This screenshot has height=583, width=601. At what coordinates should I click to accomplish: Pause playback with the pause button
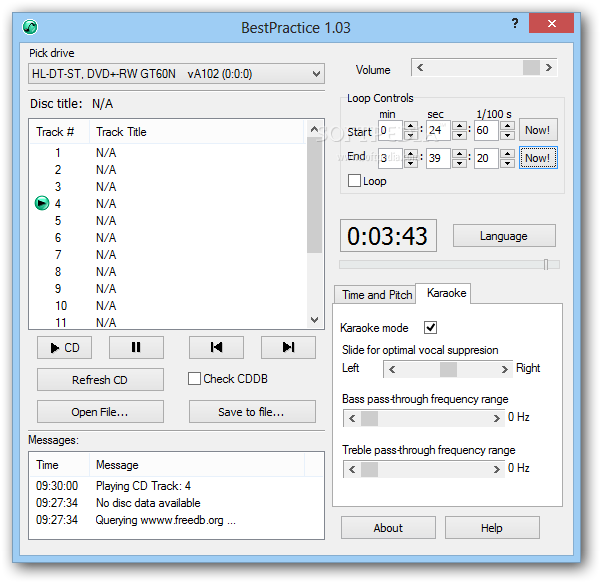[x=136, y=348]
